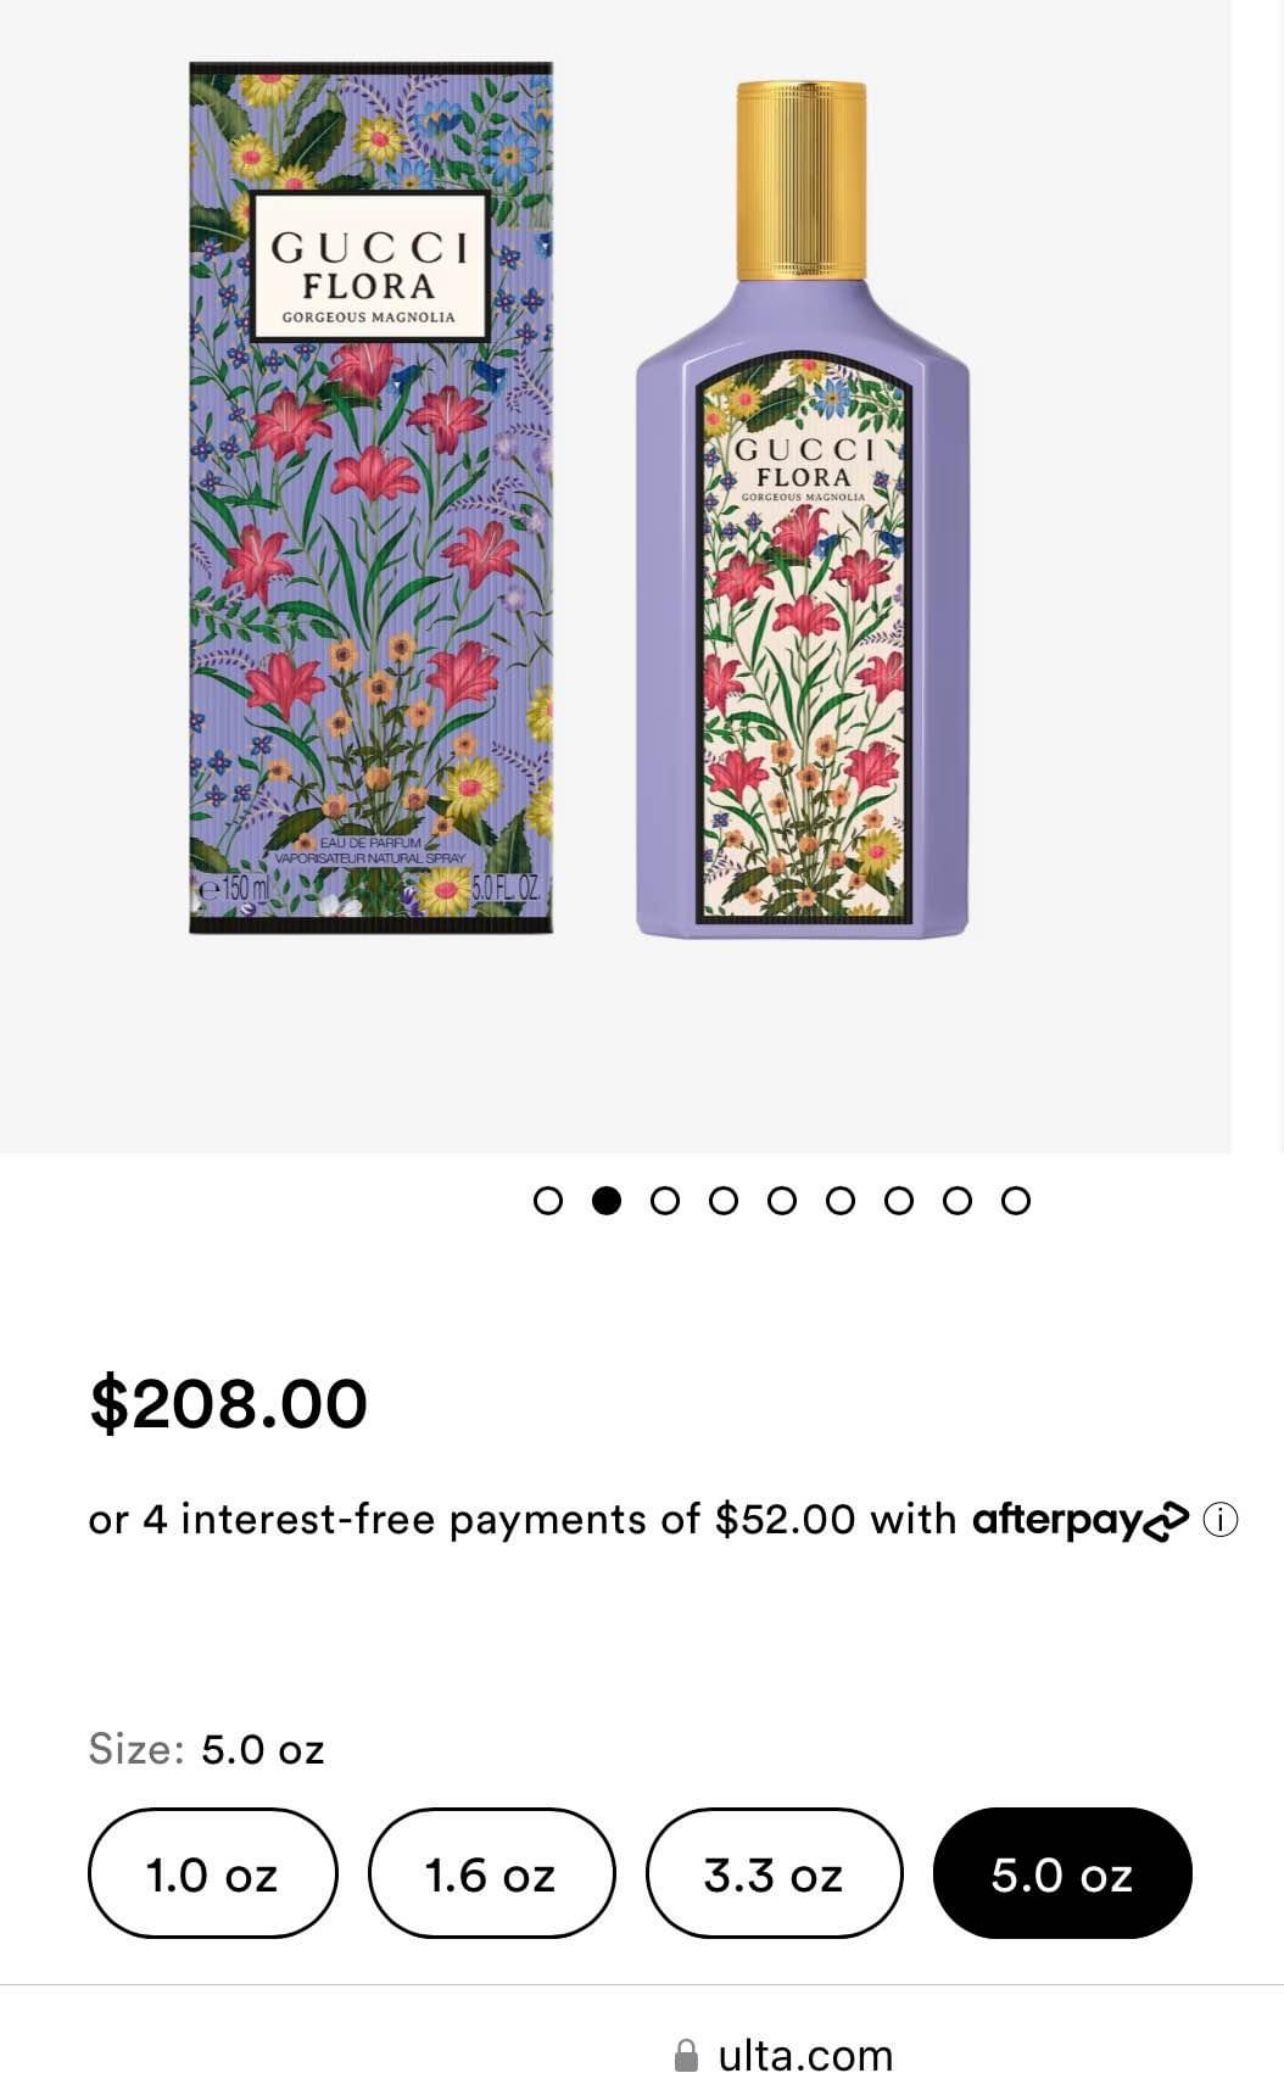Click the afterpay logo
This screenshot has width=1284, height=2093.
click(1081, 1520)
